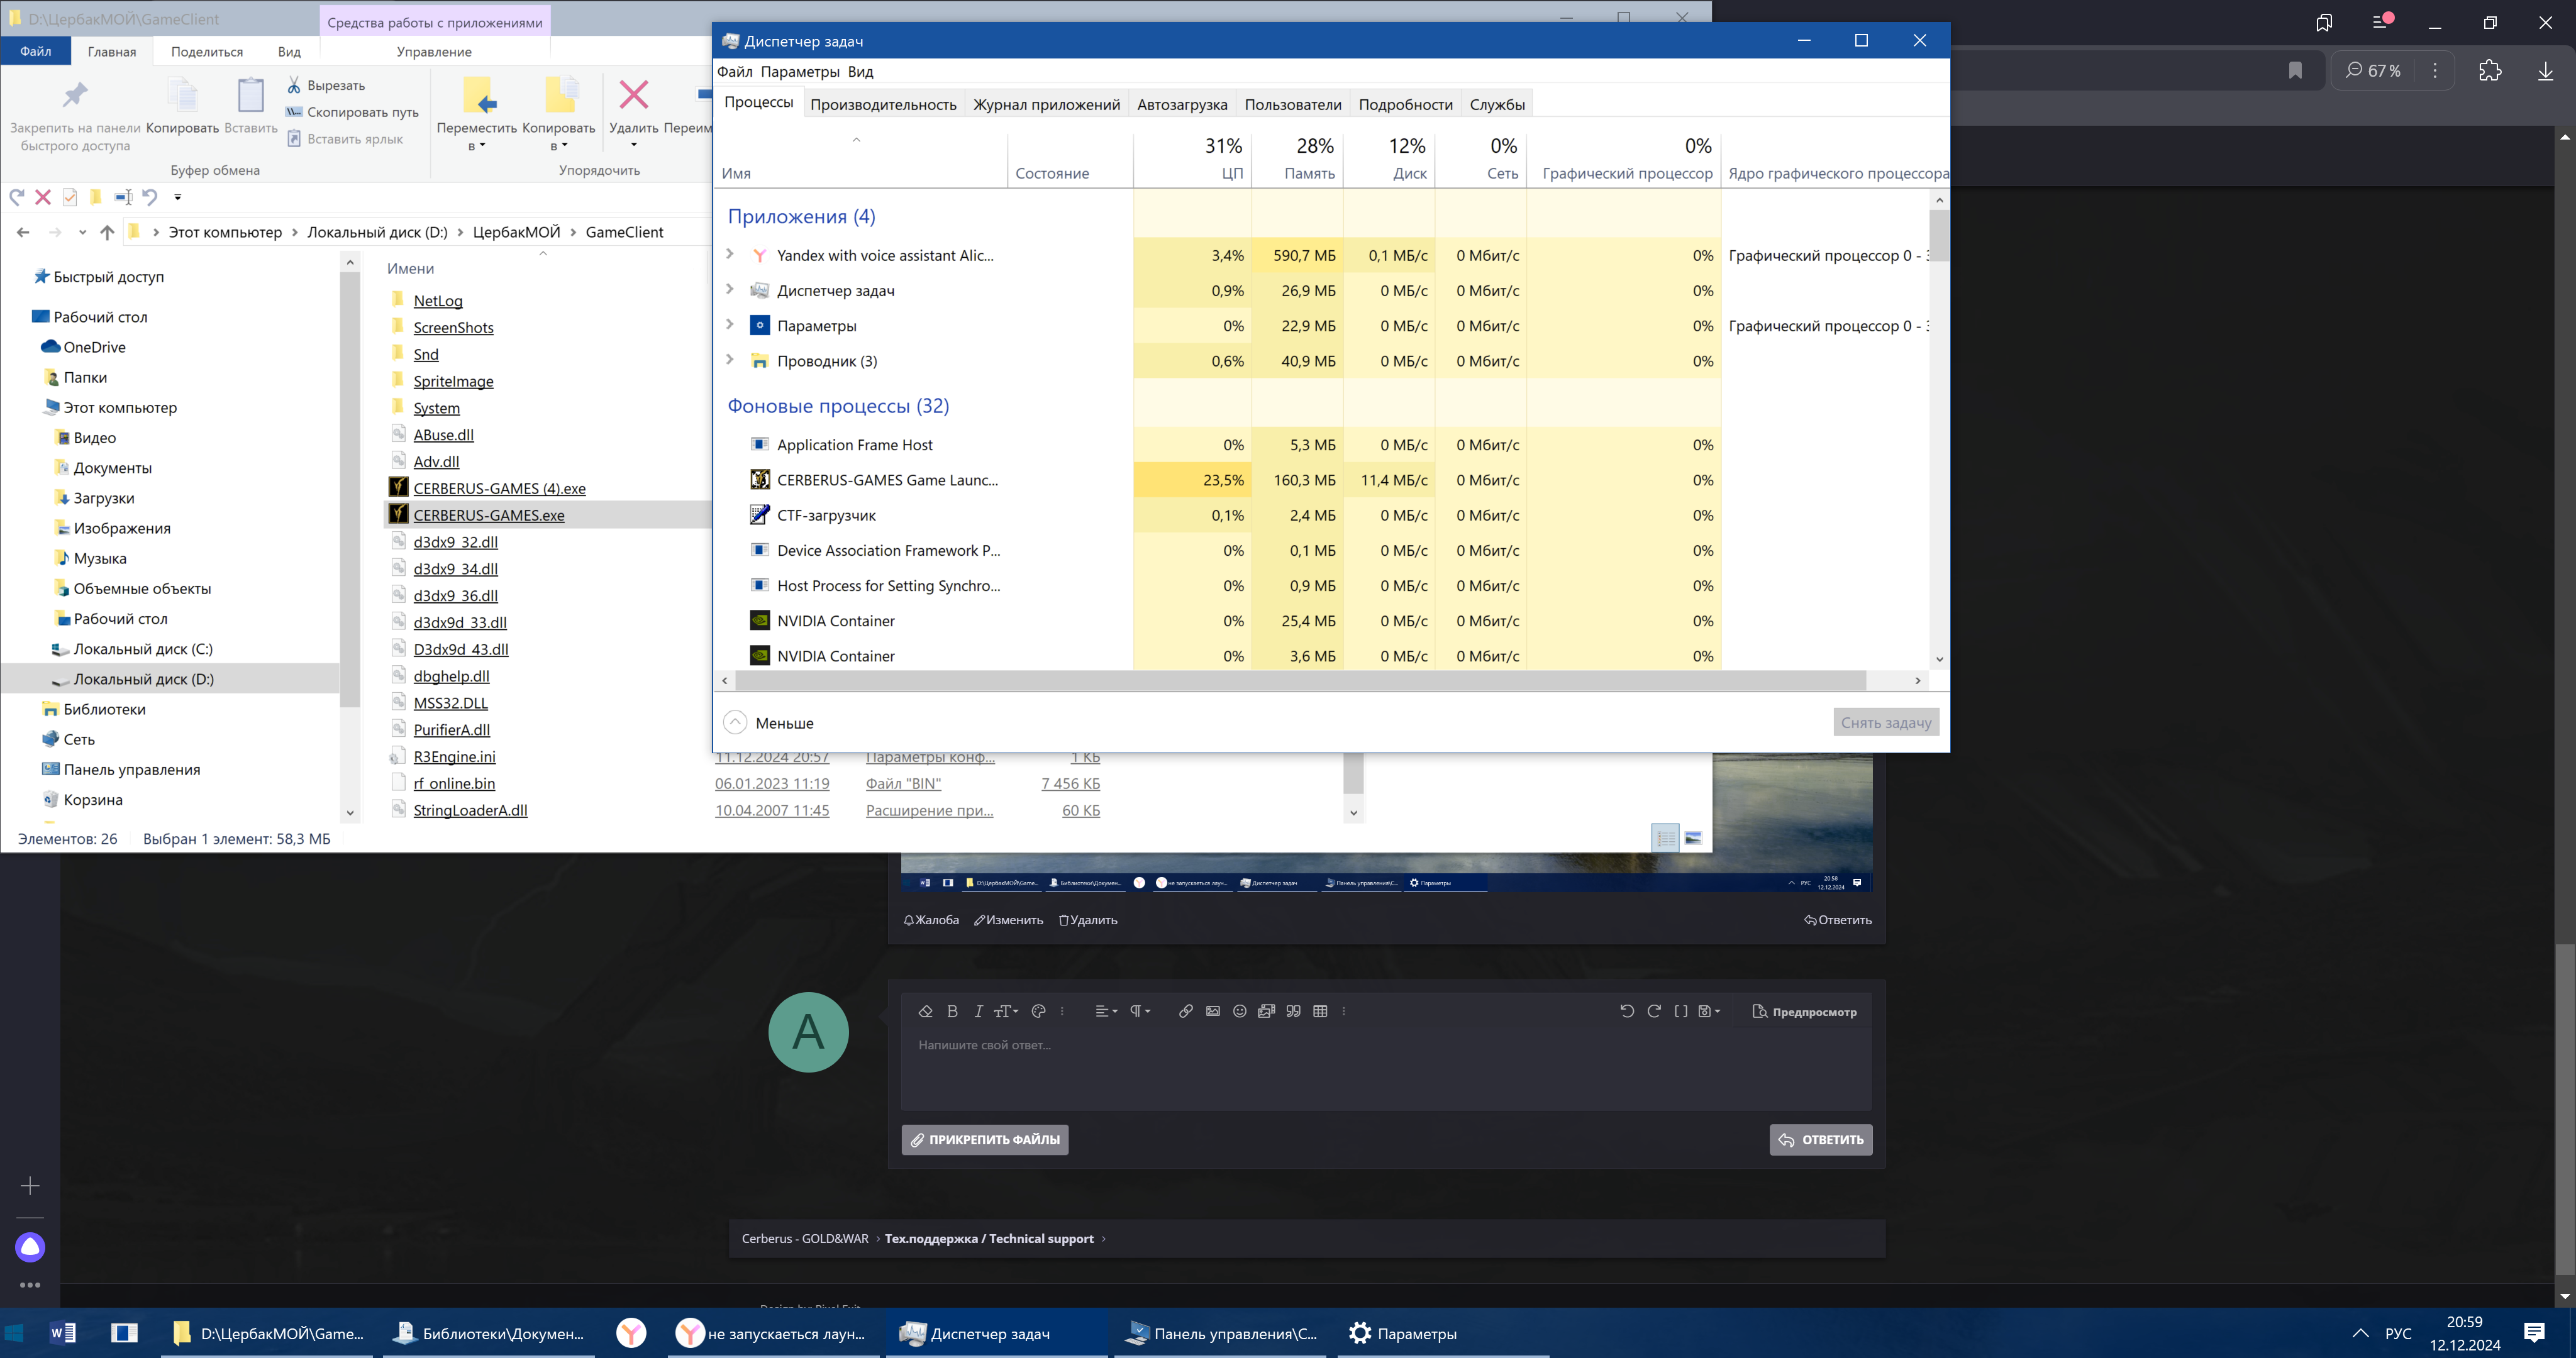Expand the Проводник (3) process group
The width and height of the screenshot is (2576, 1358).
click(x=730, y=359)
